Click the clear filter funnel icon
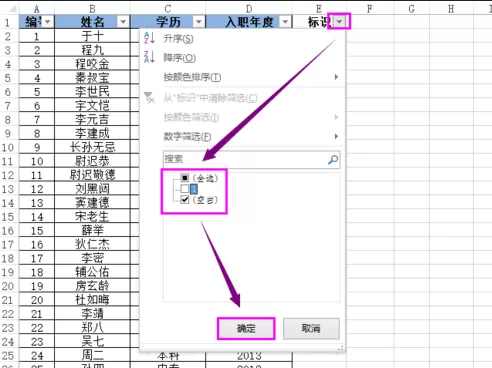This screenshot has height=368, width=492. pos(149,98)
